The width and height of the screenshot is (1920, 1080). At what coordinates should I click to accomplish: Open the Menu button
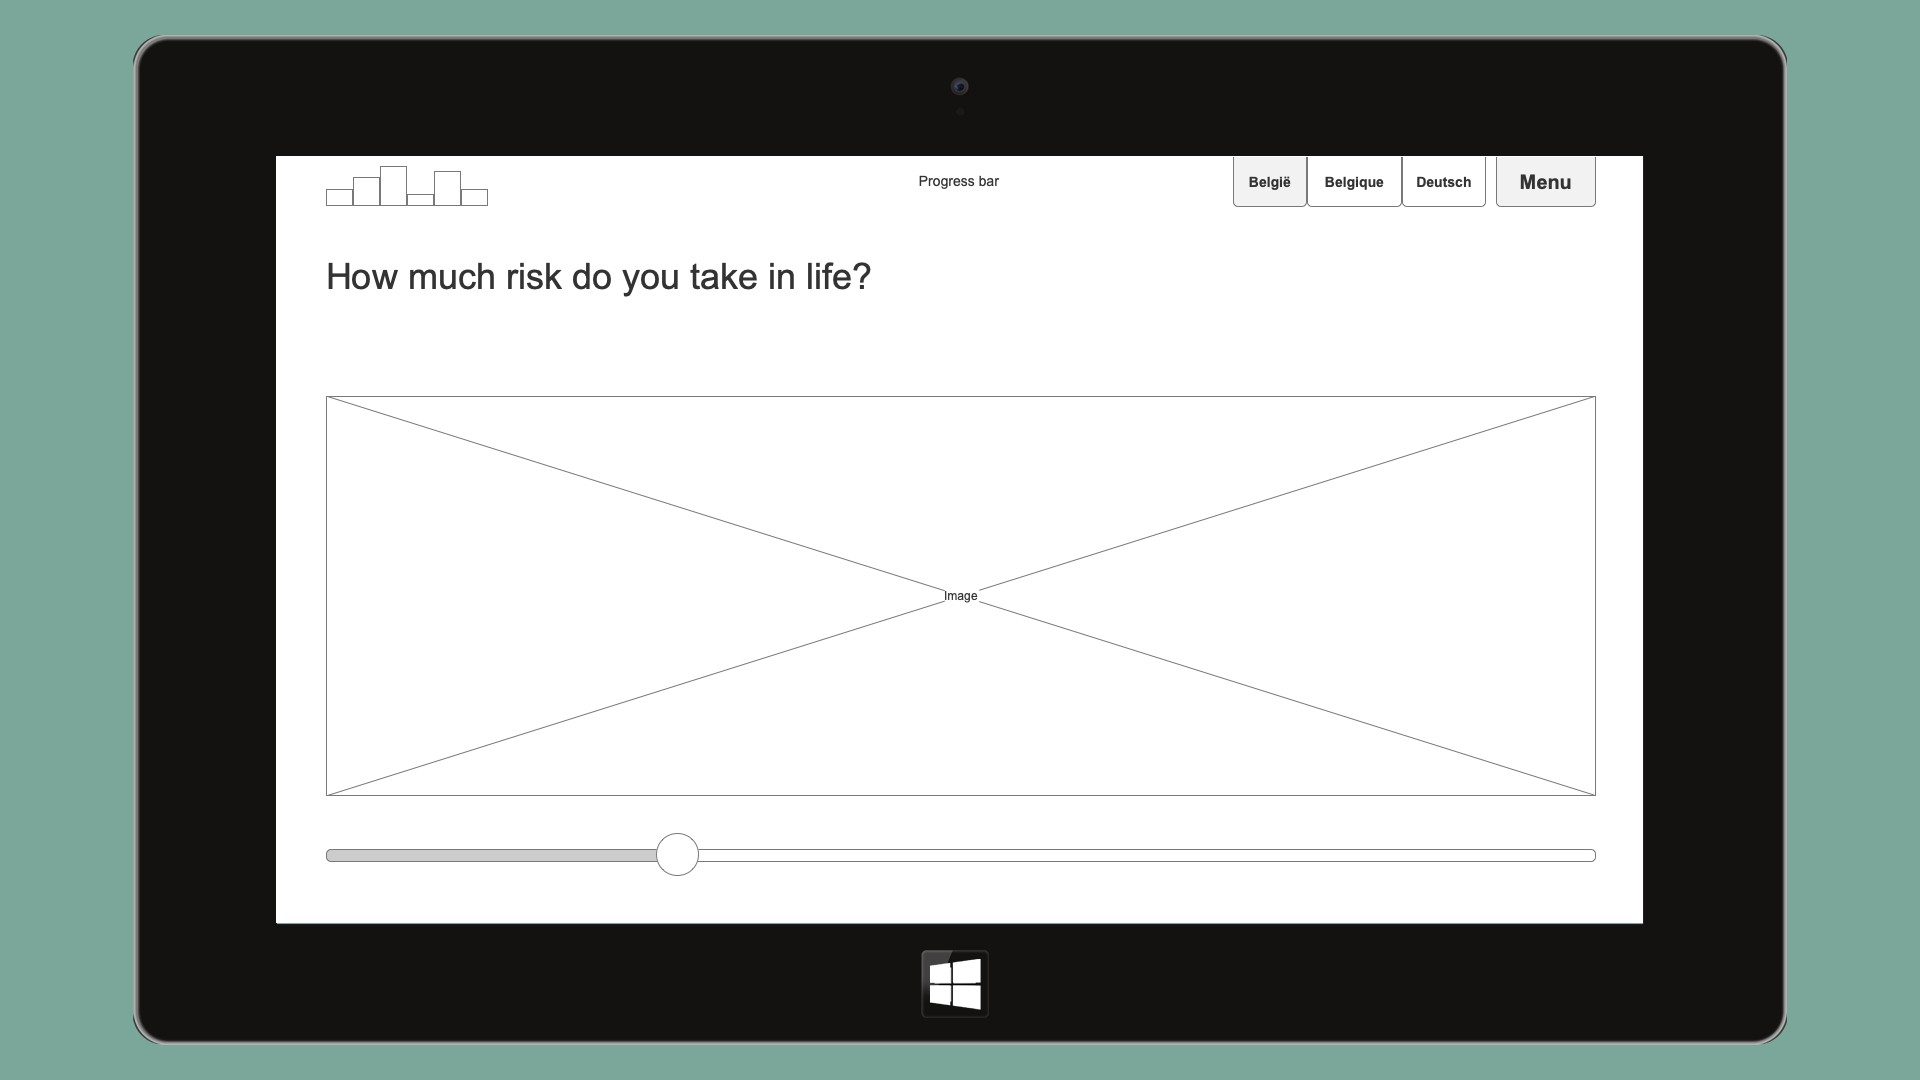1545,182
